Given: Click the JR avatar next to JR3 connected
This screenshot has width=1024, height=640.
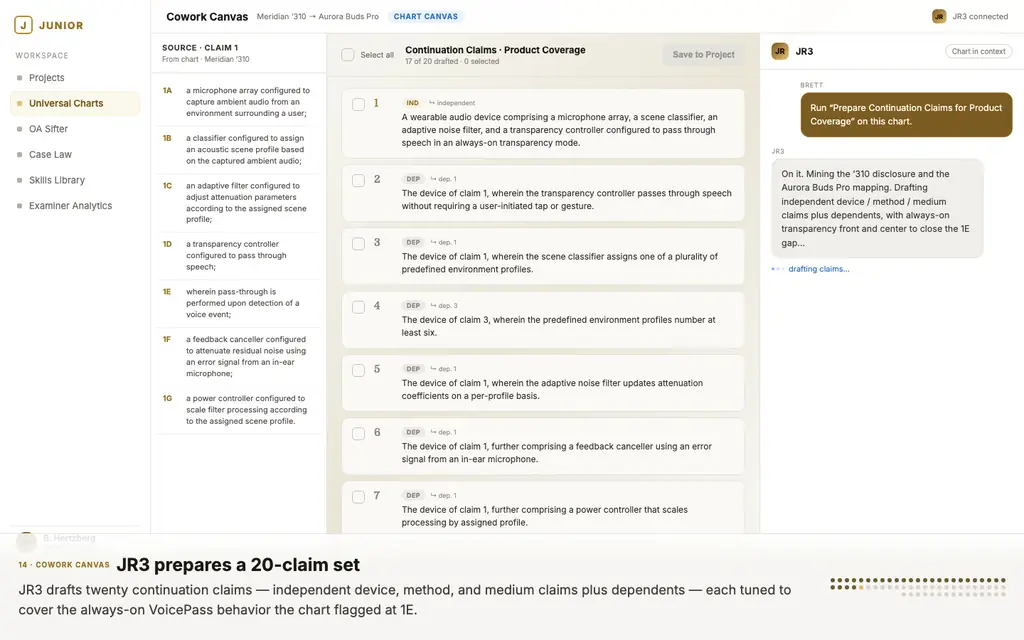Looking at the screenshot, I should [x=939, y=16].
